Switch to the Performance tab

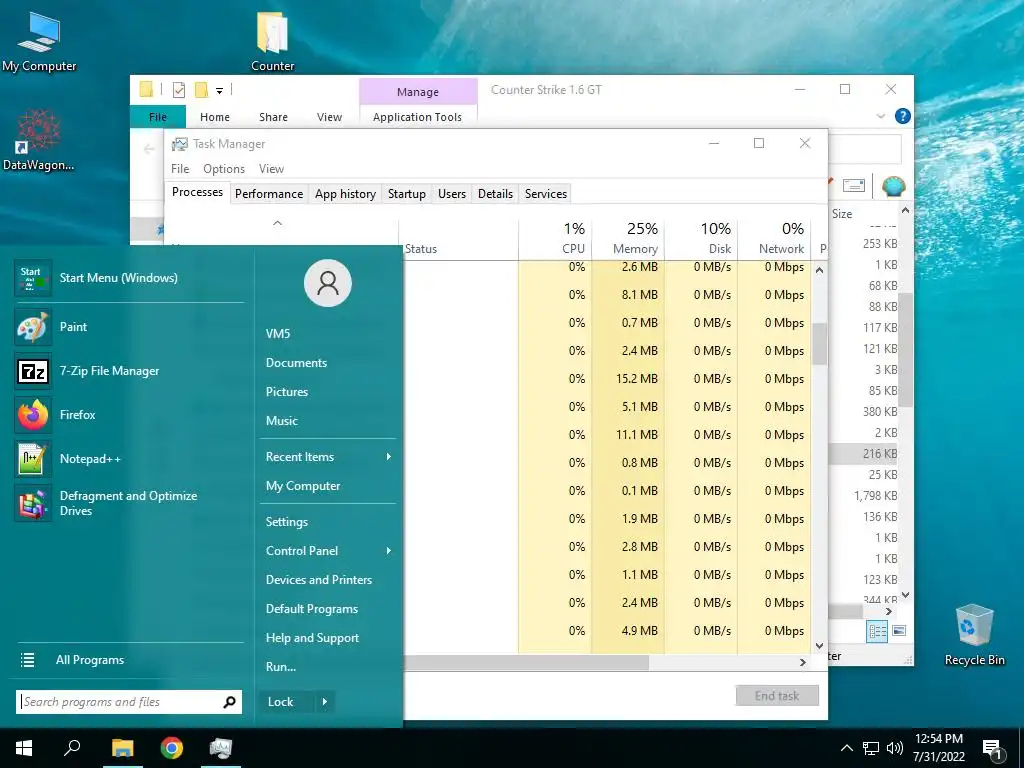[x=269, y=194]
